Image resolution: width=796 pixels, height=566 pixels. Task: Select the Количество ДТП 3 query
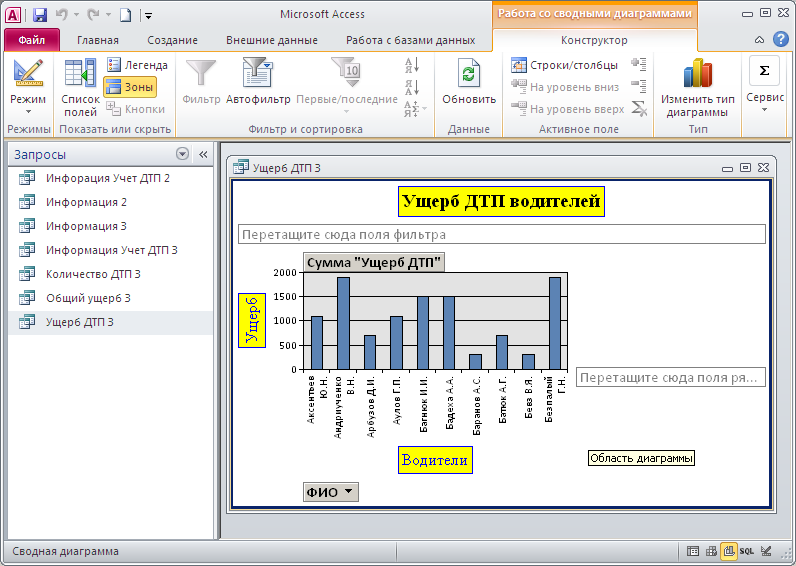tap(93, 274)
